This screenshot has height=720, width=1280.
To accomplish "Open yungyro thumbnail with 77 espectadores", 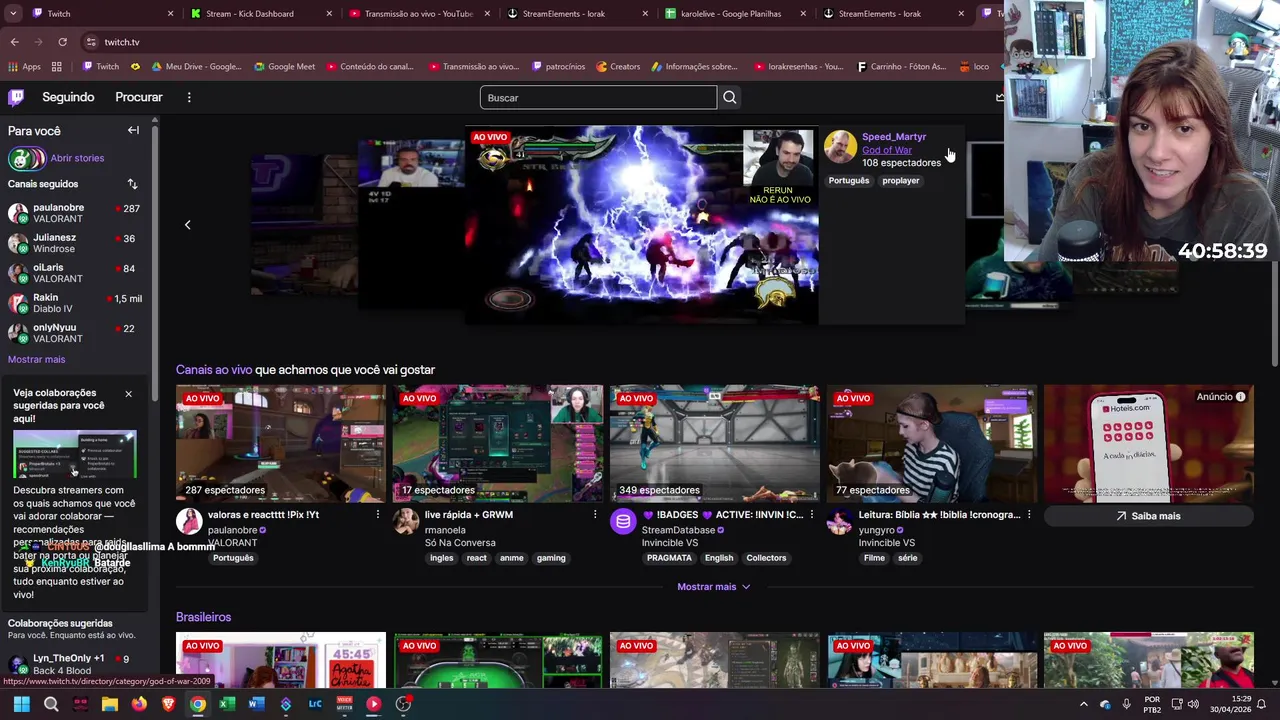I will pos(931,443).
